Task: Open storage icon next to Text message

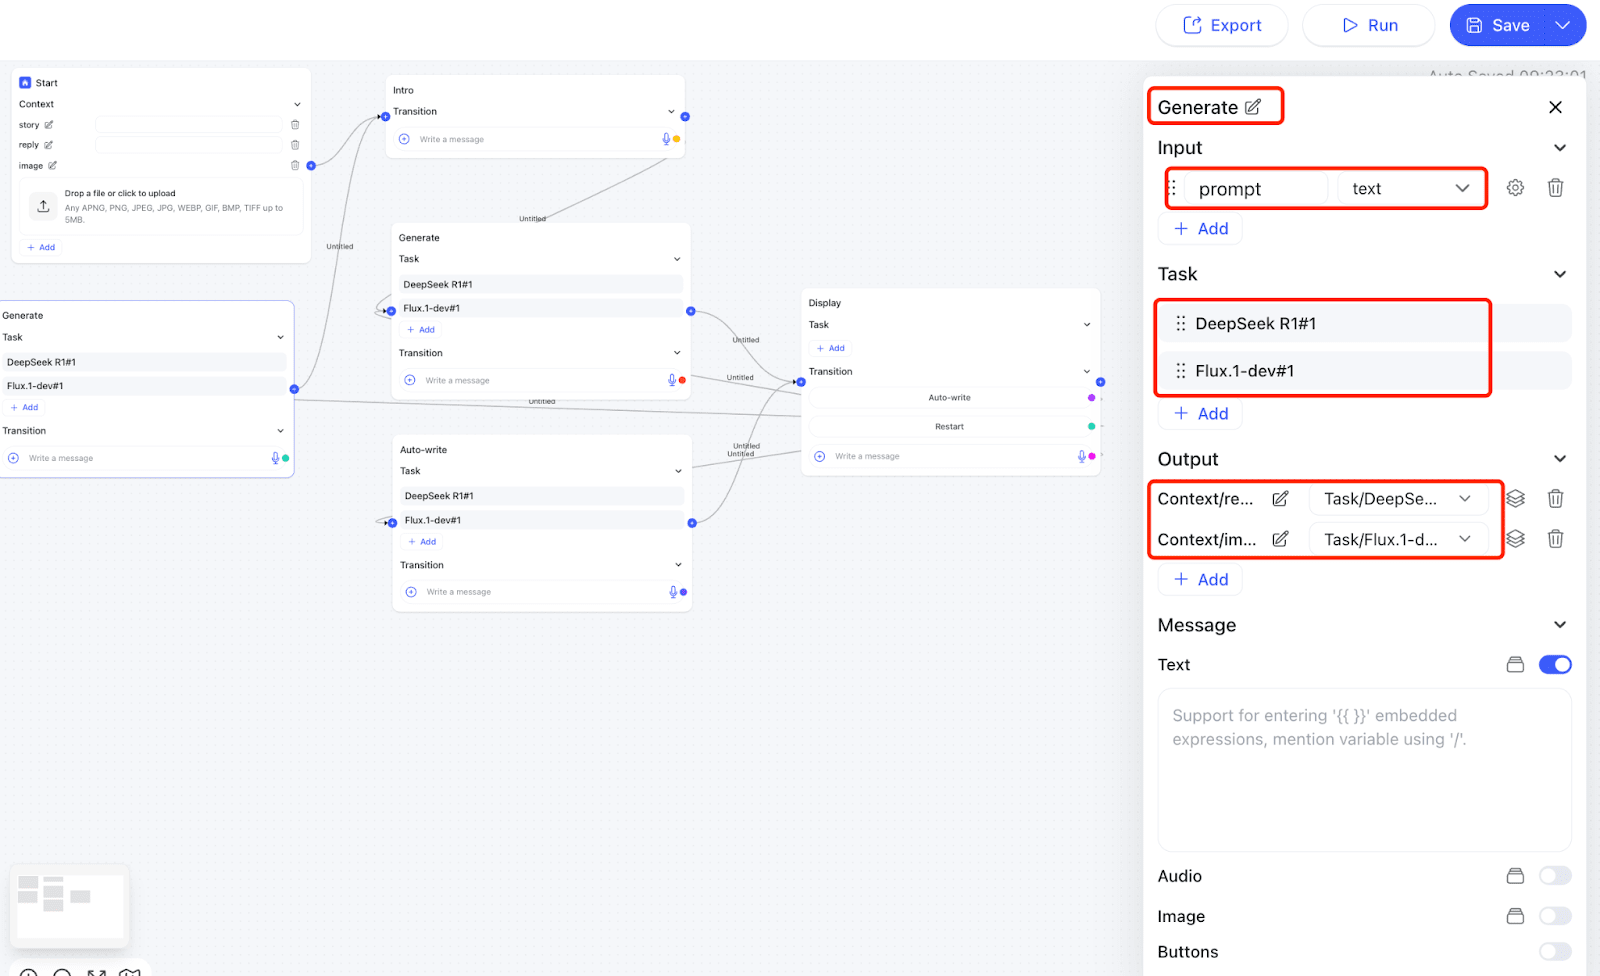Action: pyautogui.click(x=1515, y=665)
